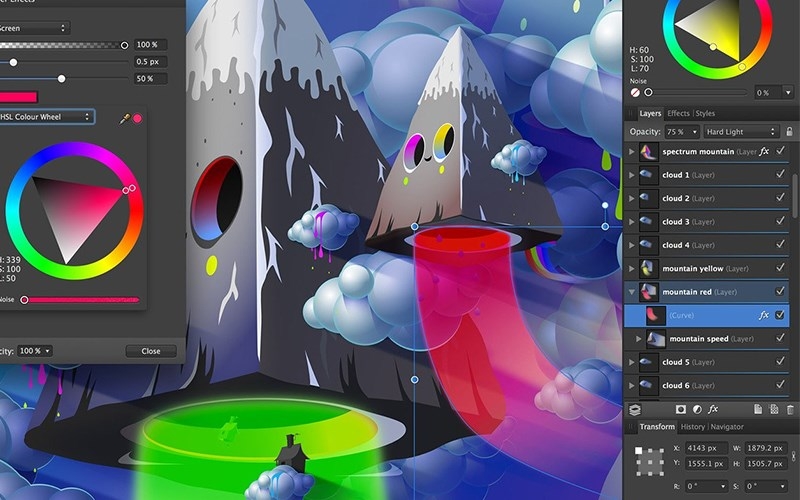Click the Add Pixel Layer checkered icon
This screenshot has width=800, height=500.
point(774,409)
